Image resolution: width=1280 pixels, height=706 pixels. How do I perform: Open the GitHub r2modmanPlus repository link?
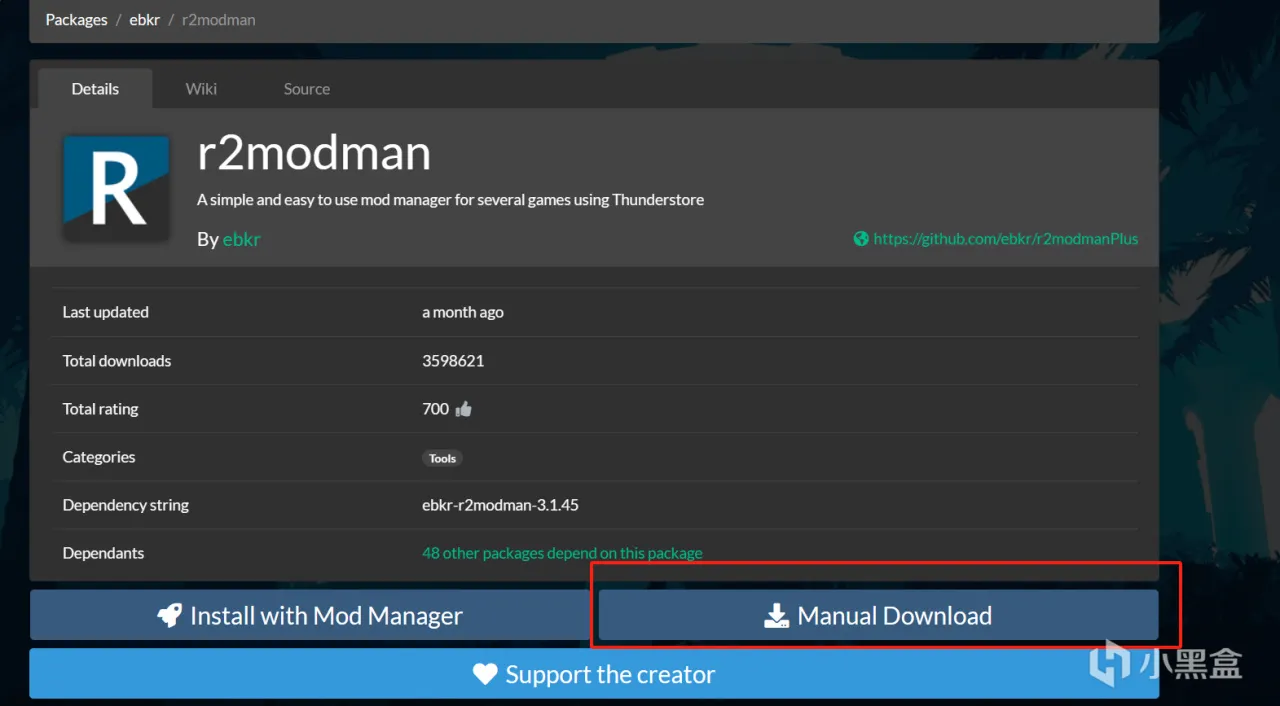[x=1005, y=239]
